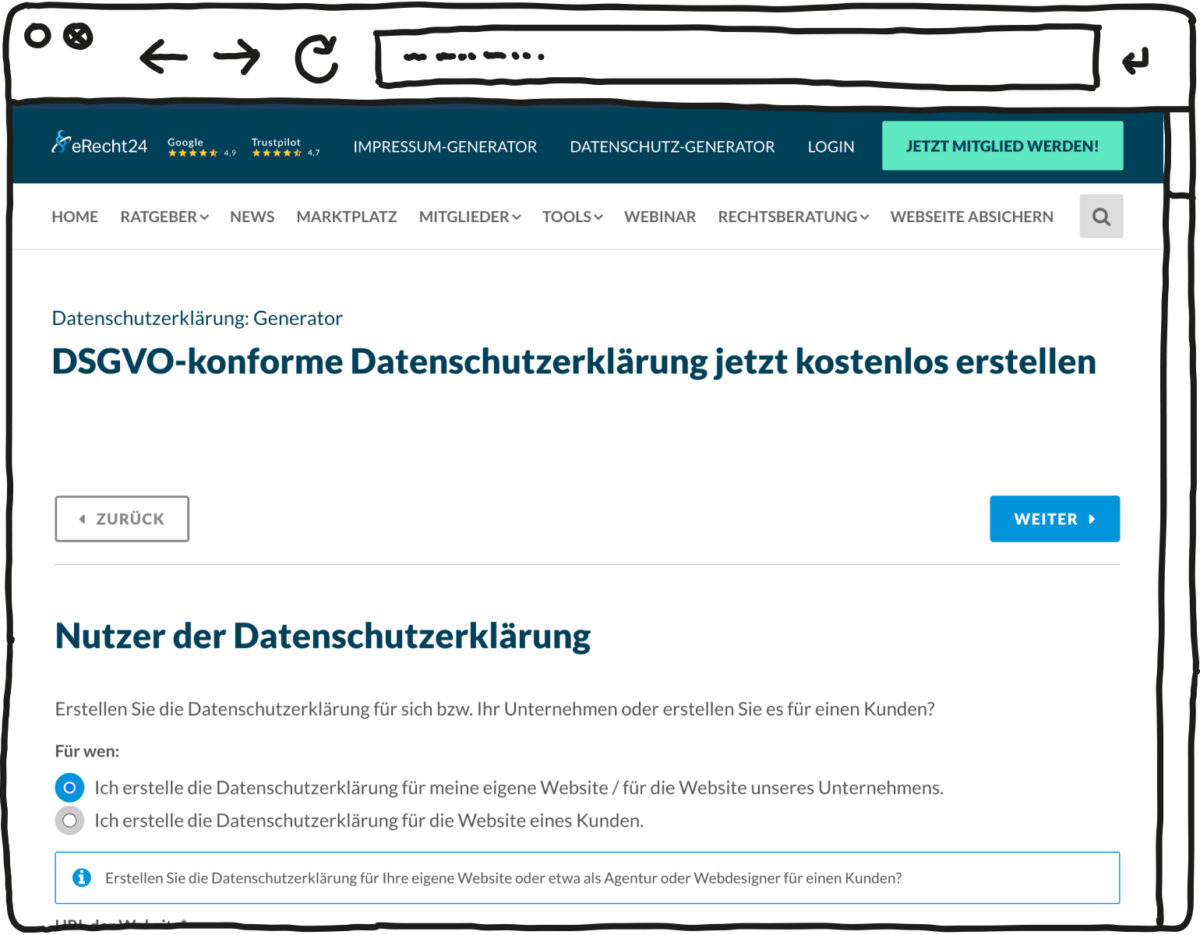This screenshot has height=935, width=1200.
Task: Click the eRecht24 logo
Action: coord(99,146)
